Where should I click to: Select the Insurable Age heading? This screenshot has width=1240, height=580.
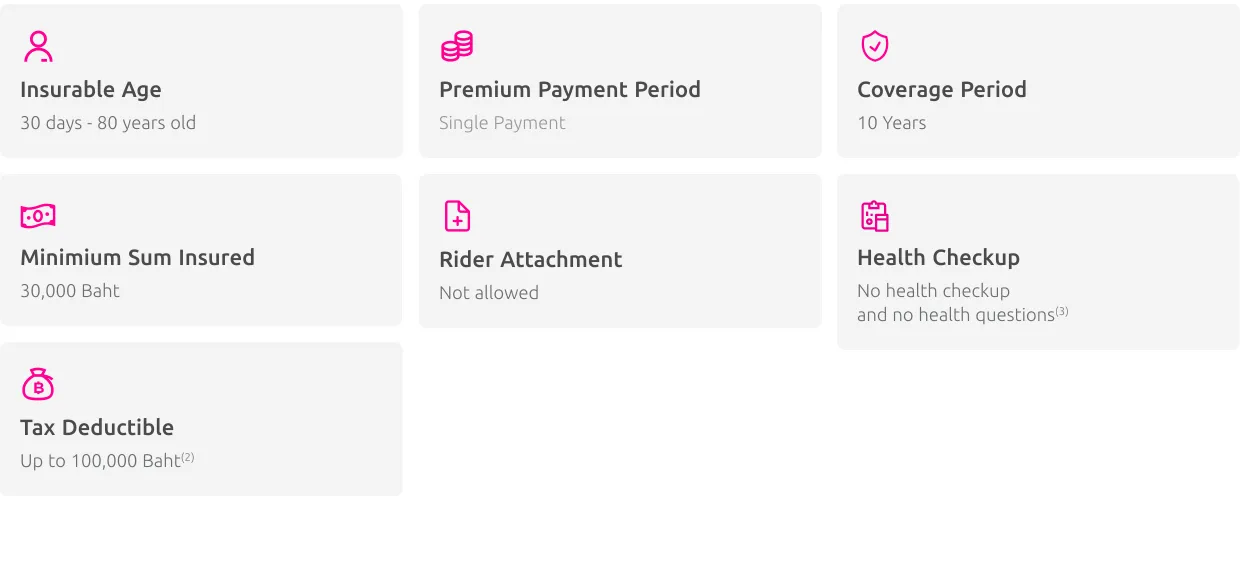(x=91, y=90)
